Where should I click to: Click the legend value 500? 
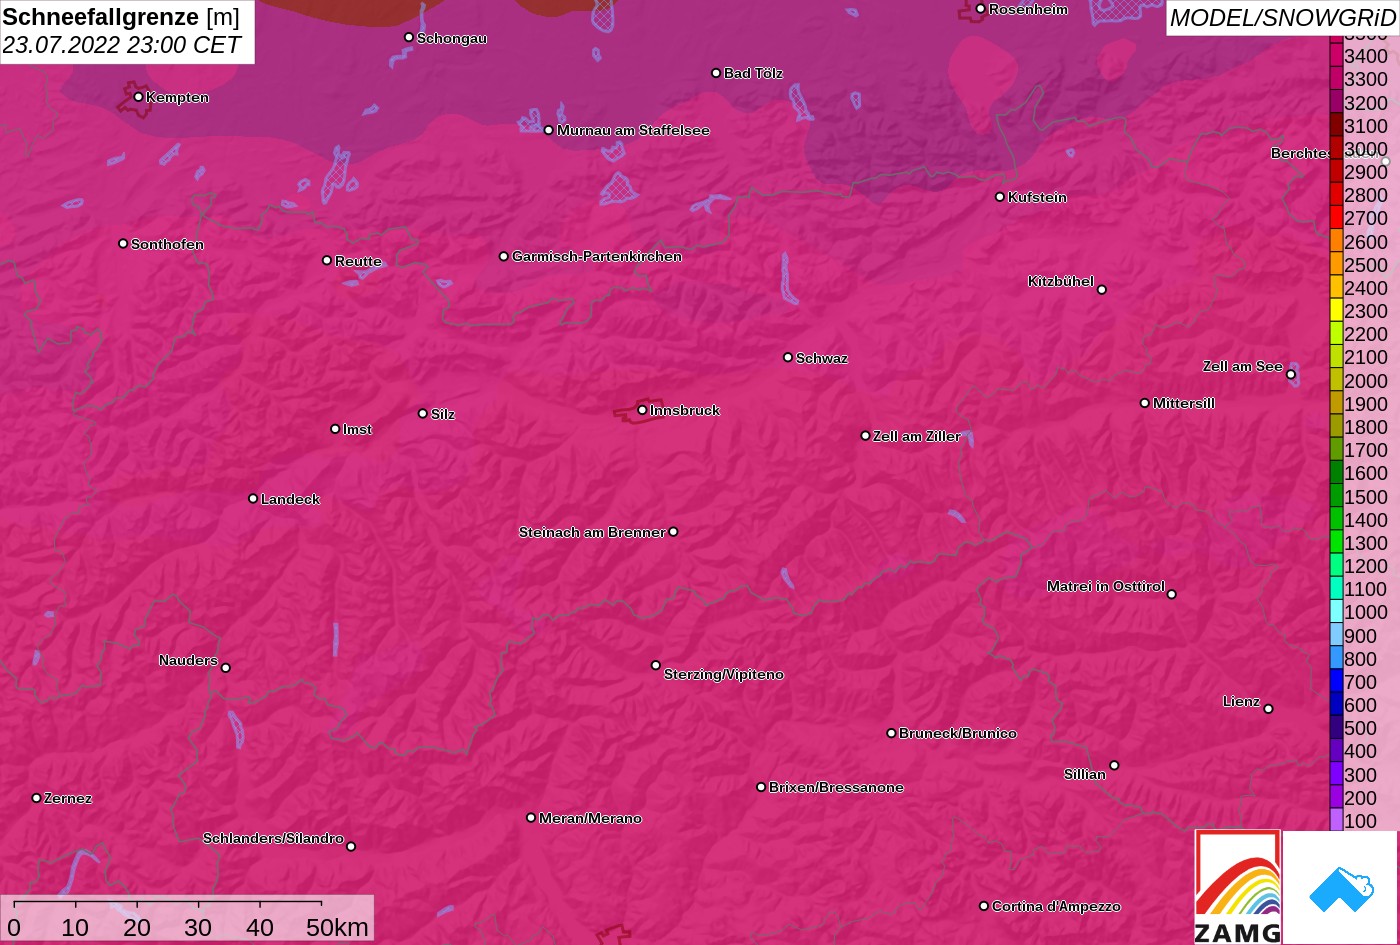tap(1361, 728)
